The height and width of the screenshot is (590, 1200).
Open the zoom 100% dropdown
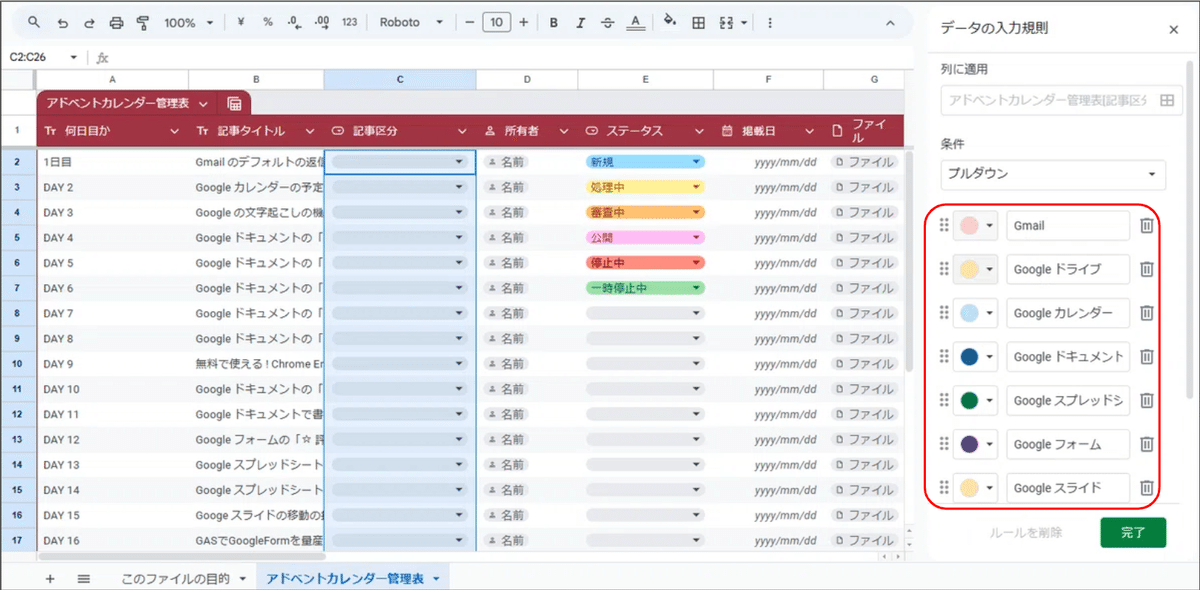[x=188, y=22]
